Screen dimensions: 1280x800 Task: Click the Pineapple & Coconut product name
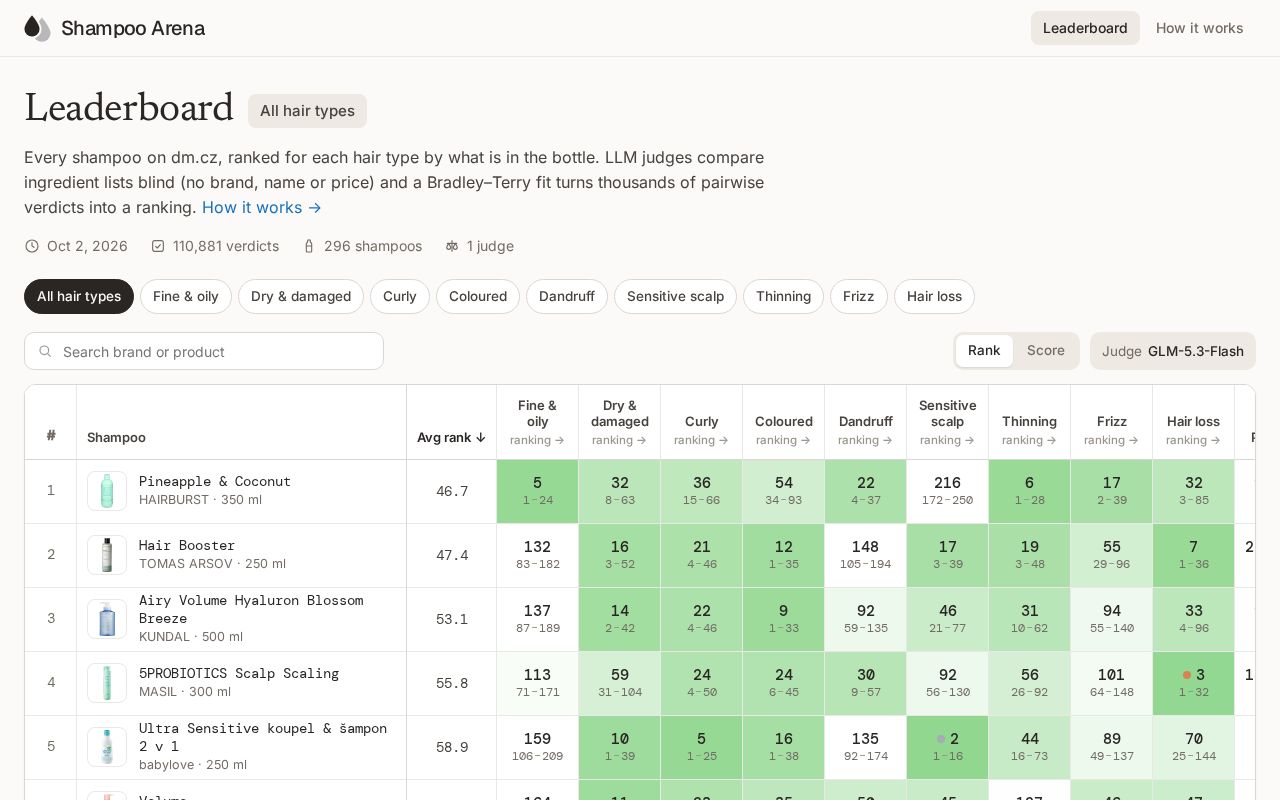(x=215, y=481)
